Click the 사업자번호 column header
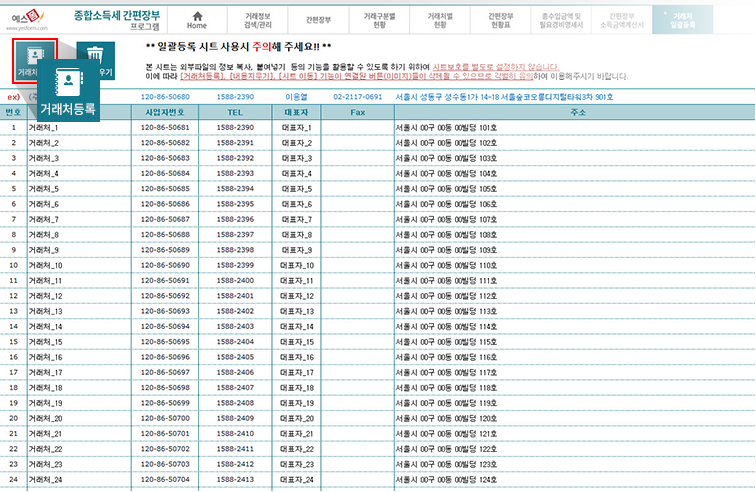The image size is (756, 492). click(x=165, y=112)
